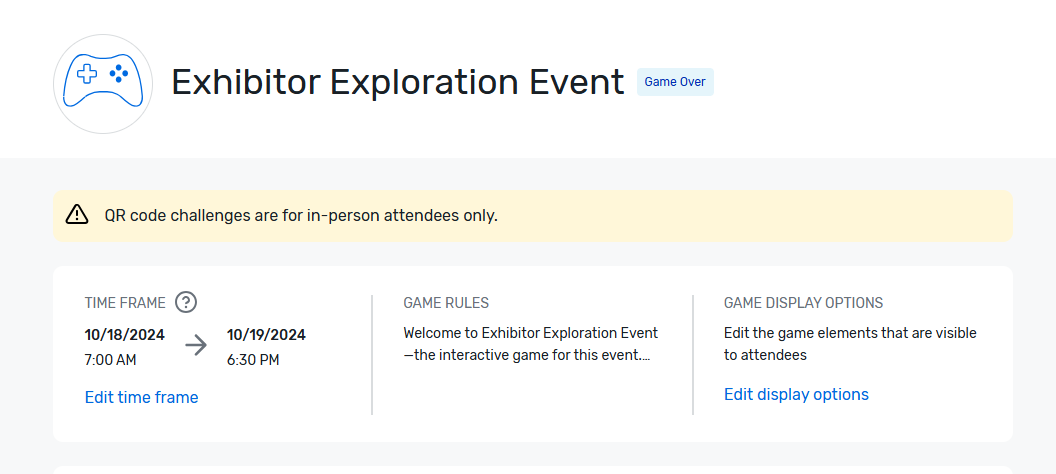Click the 7:00 AM start time
This screenshot has width=1056, height=474.
tap(110, 360)
